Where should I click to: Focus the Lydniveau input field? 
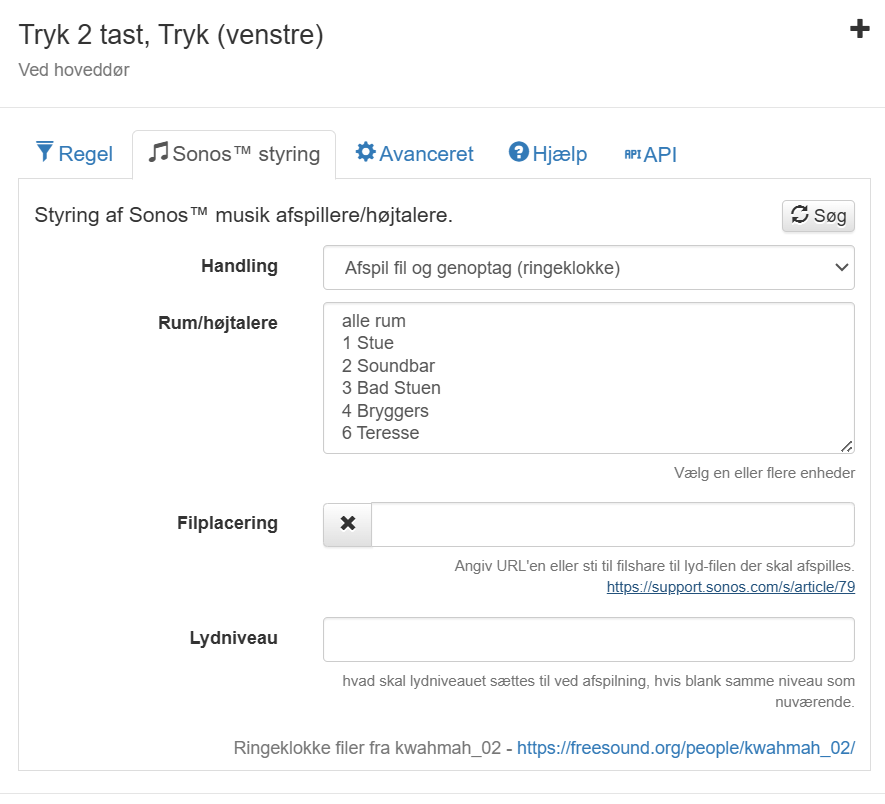[588, 639]
